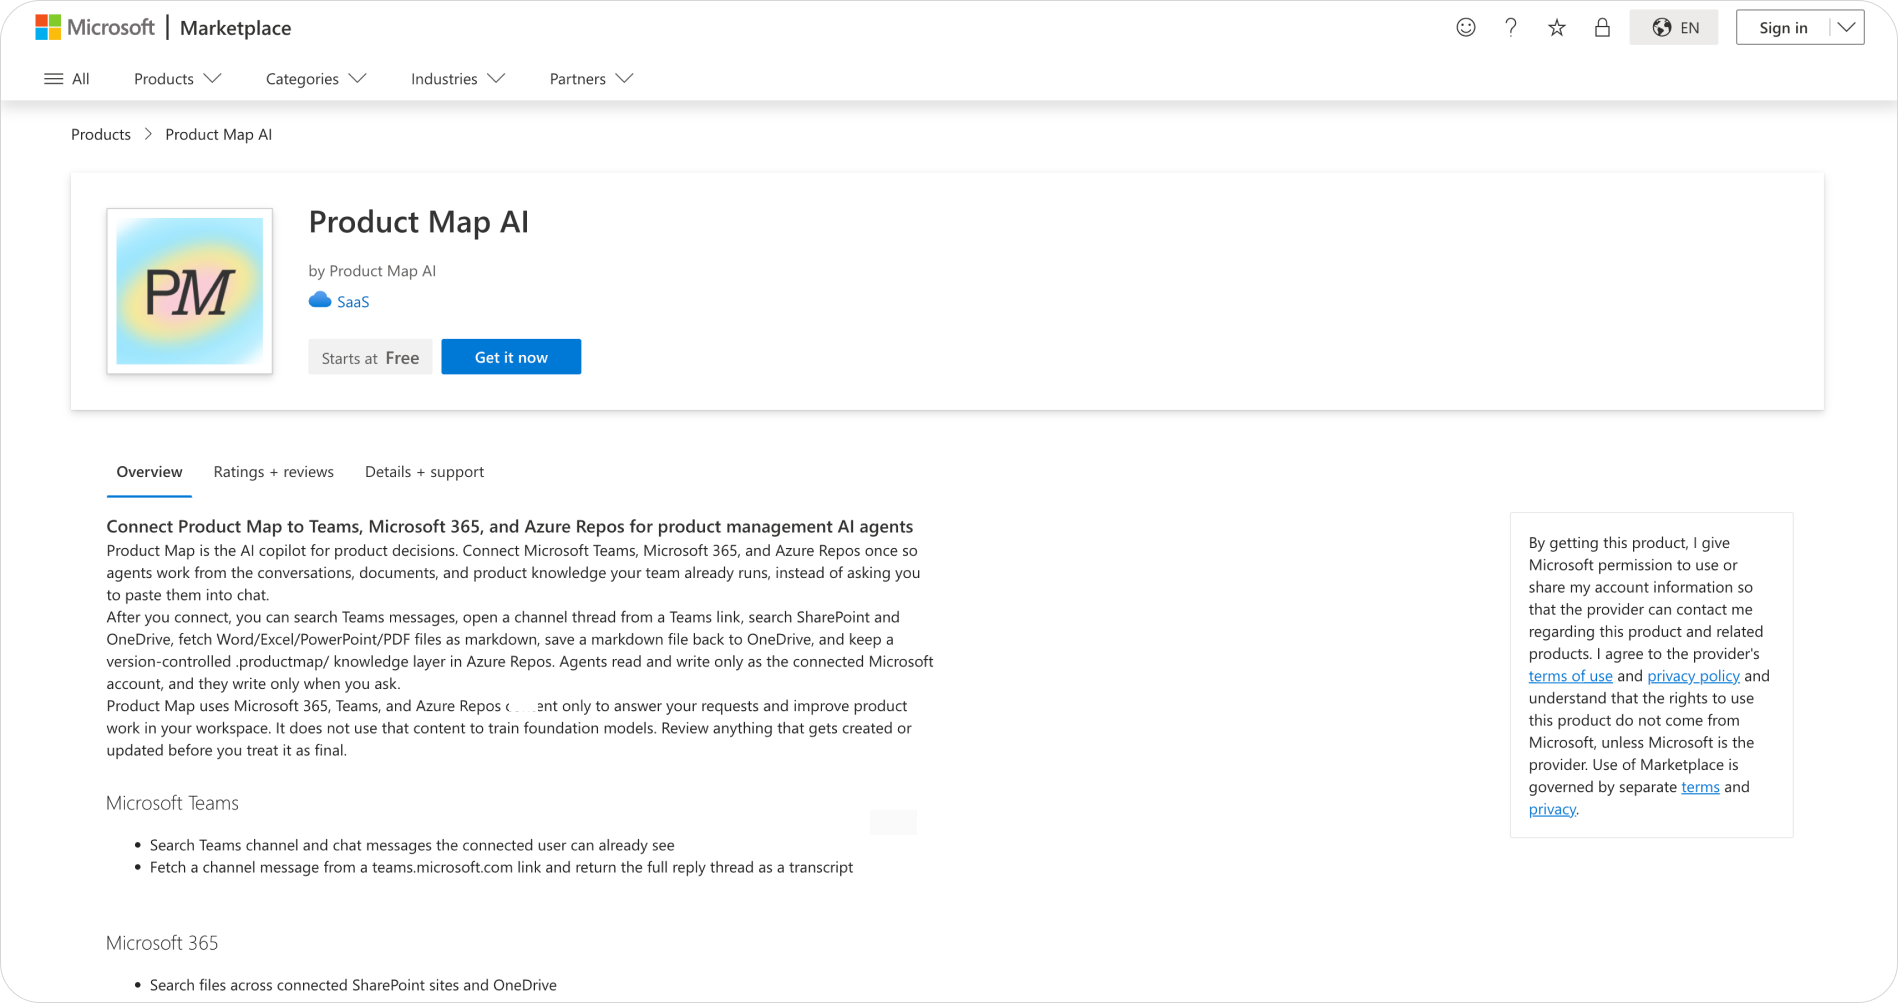Expand the Partners dropdown menu
The image size is (1898, 1003).
(591, 78)
